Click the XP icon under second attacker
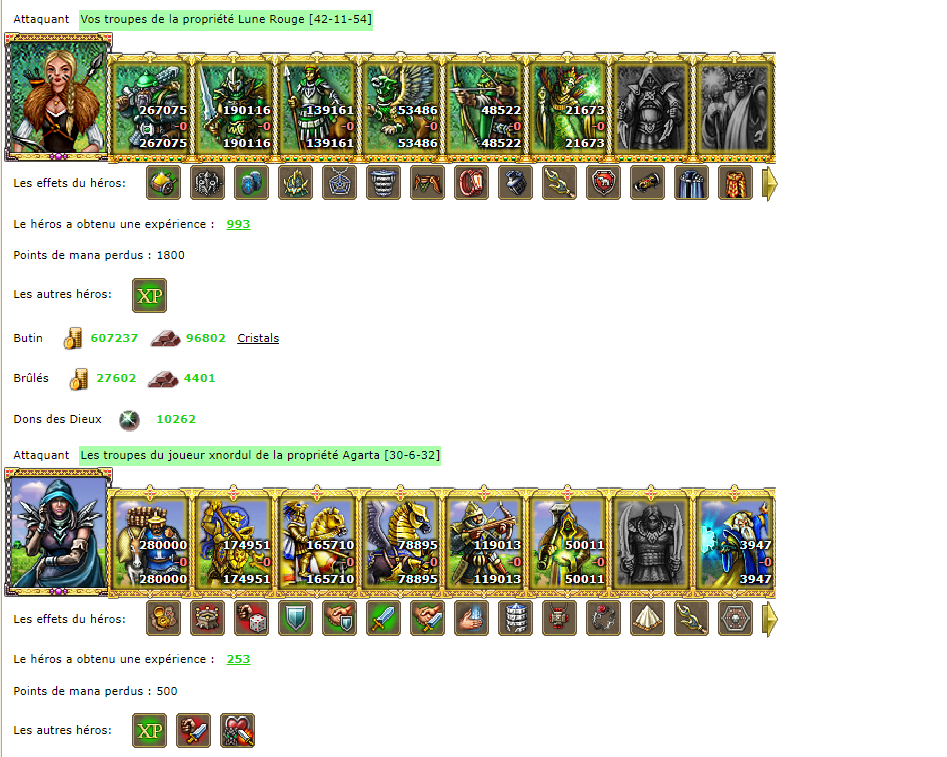This screenshot has height=757, width=947. click(x=149, y=730)
